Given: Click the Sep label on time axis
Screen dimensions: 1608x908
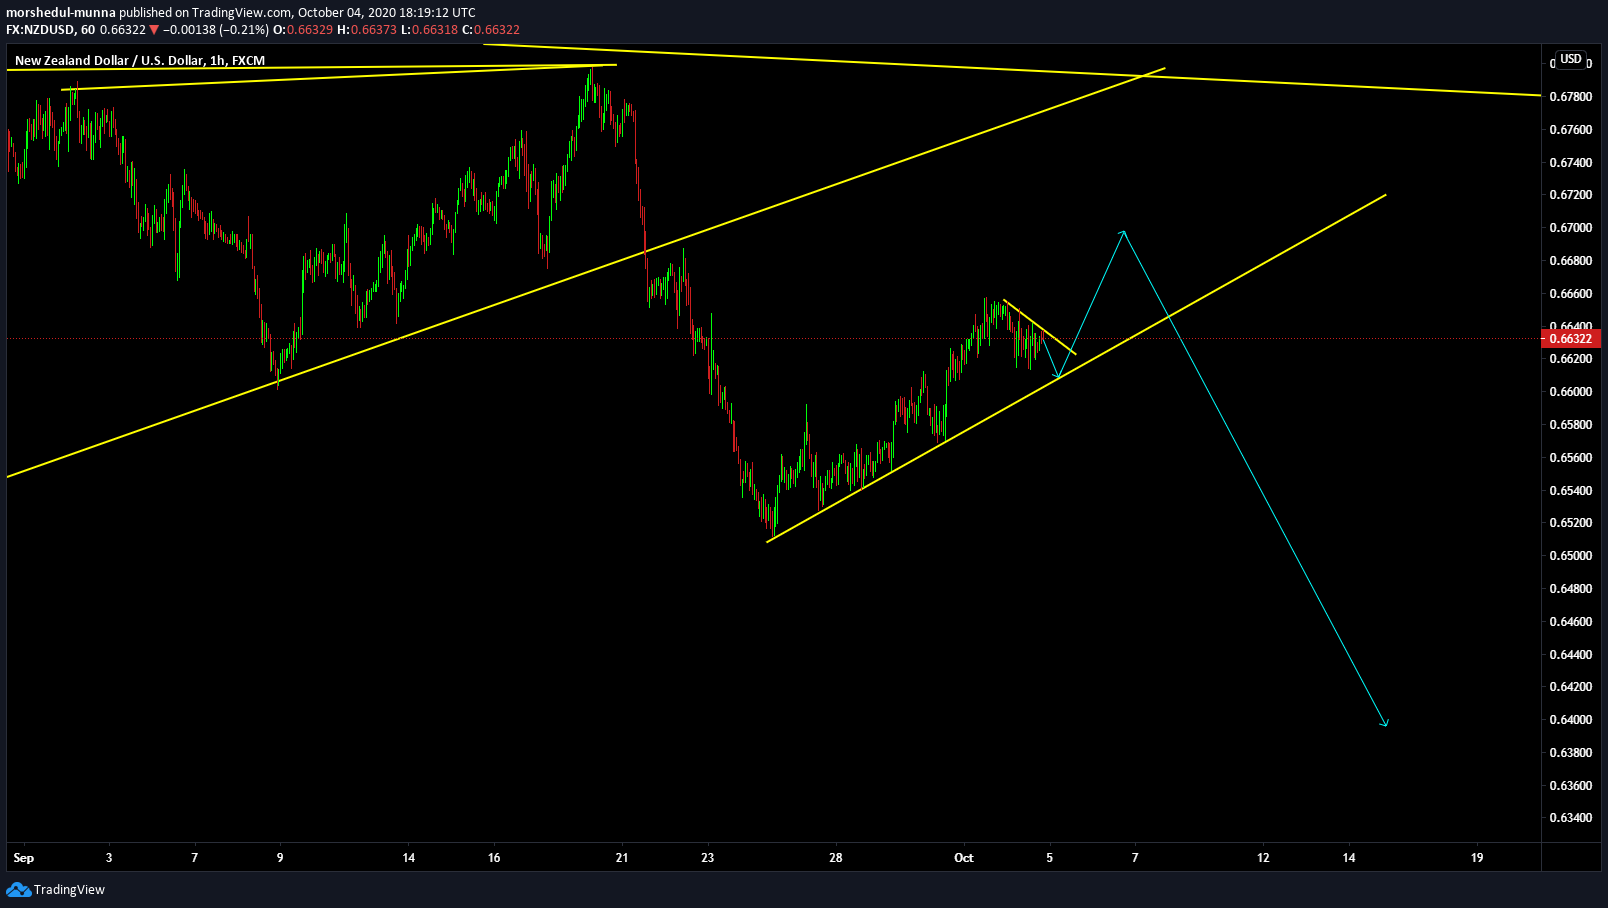Looking at the screenshot, I should (x=24, y=858).
